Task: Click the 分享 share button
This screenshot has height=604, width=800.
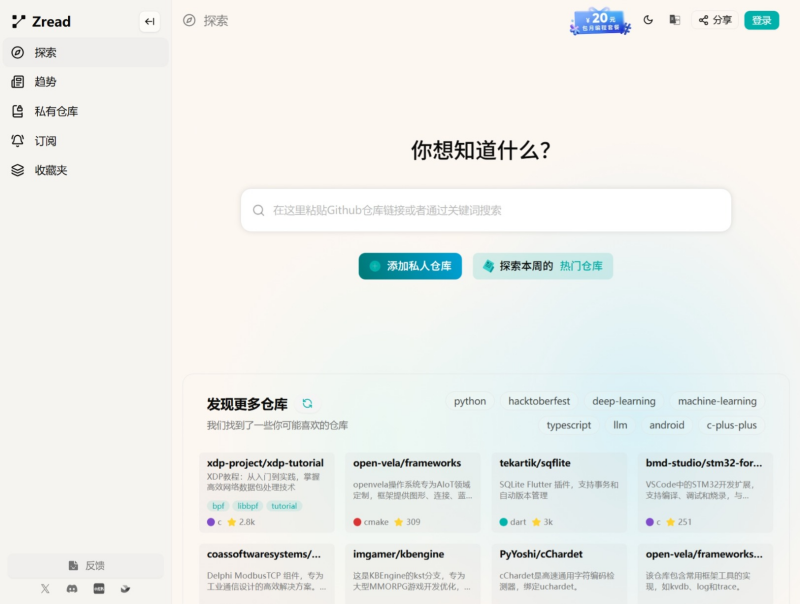Action: [x=714, y=20]
